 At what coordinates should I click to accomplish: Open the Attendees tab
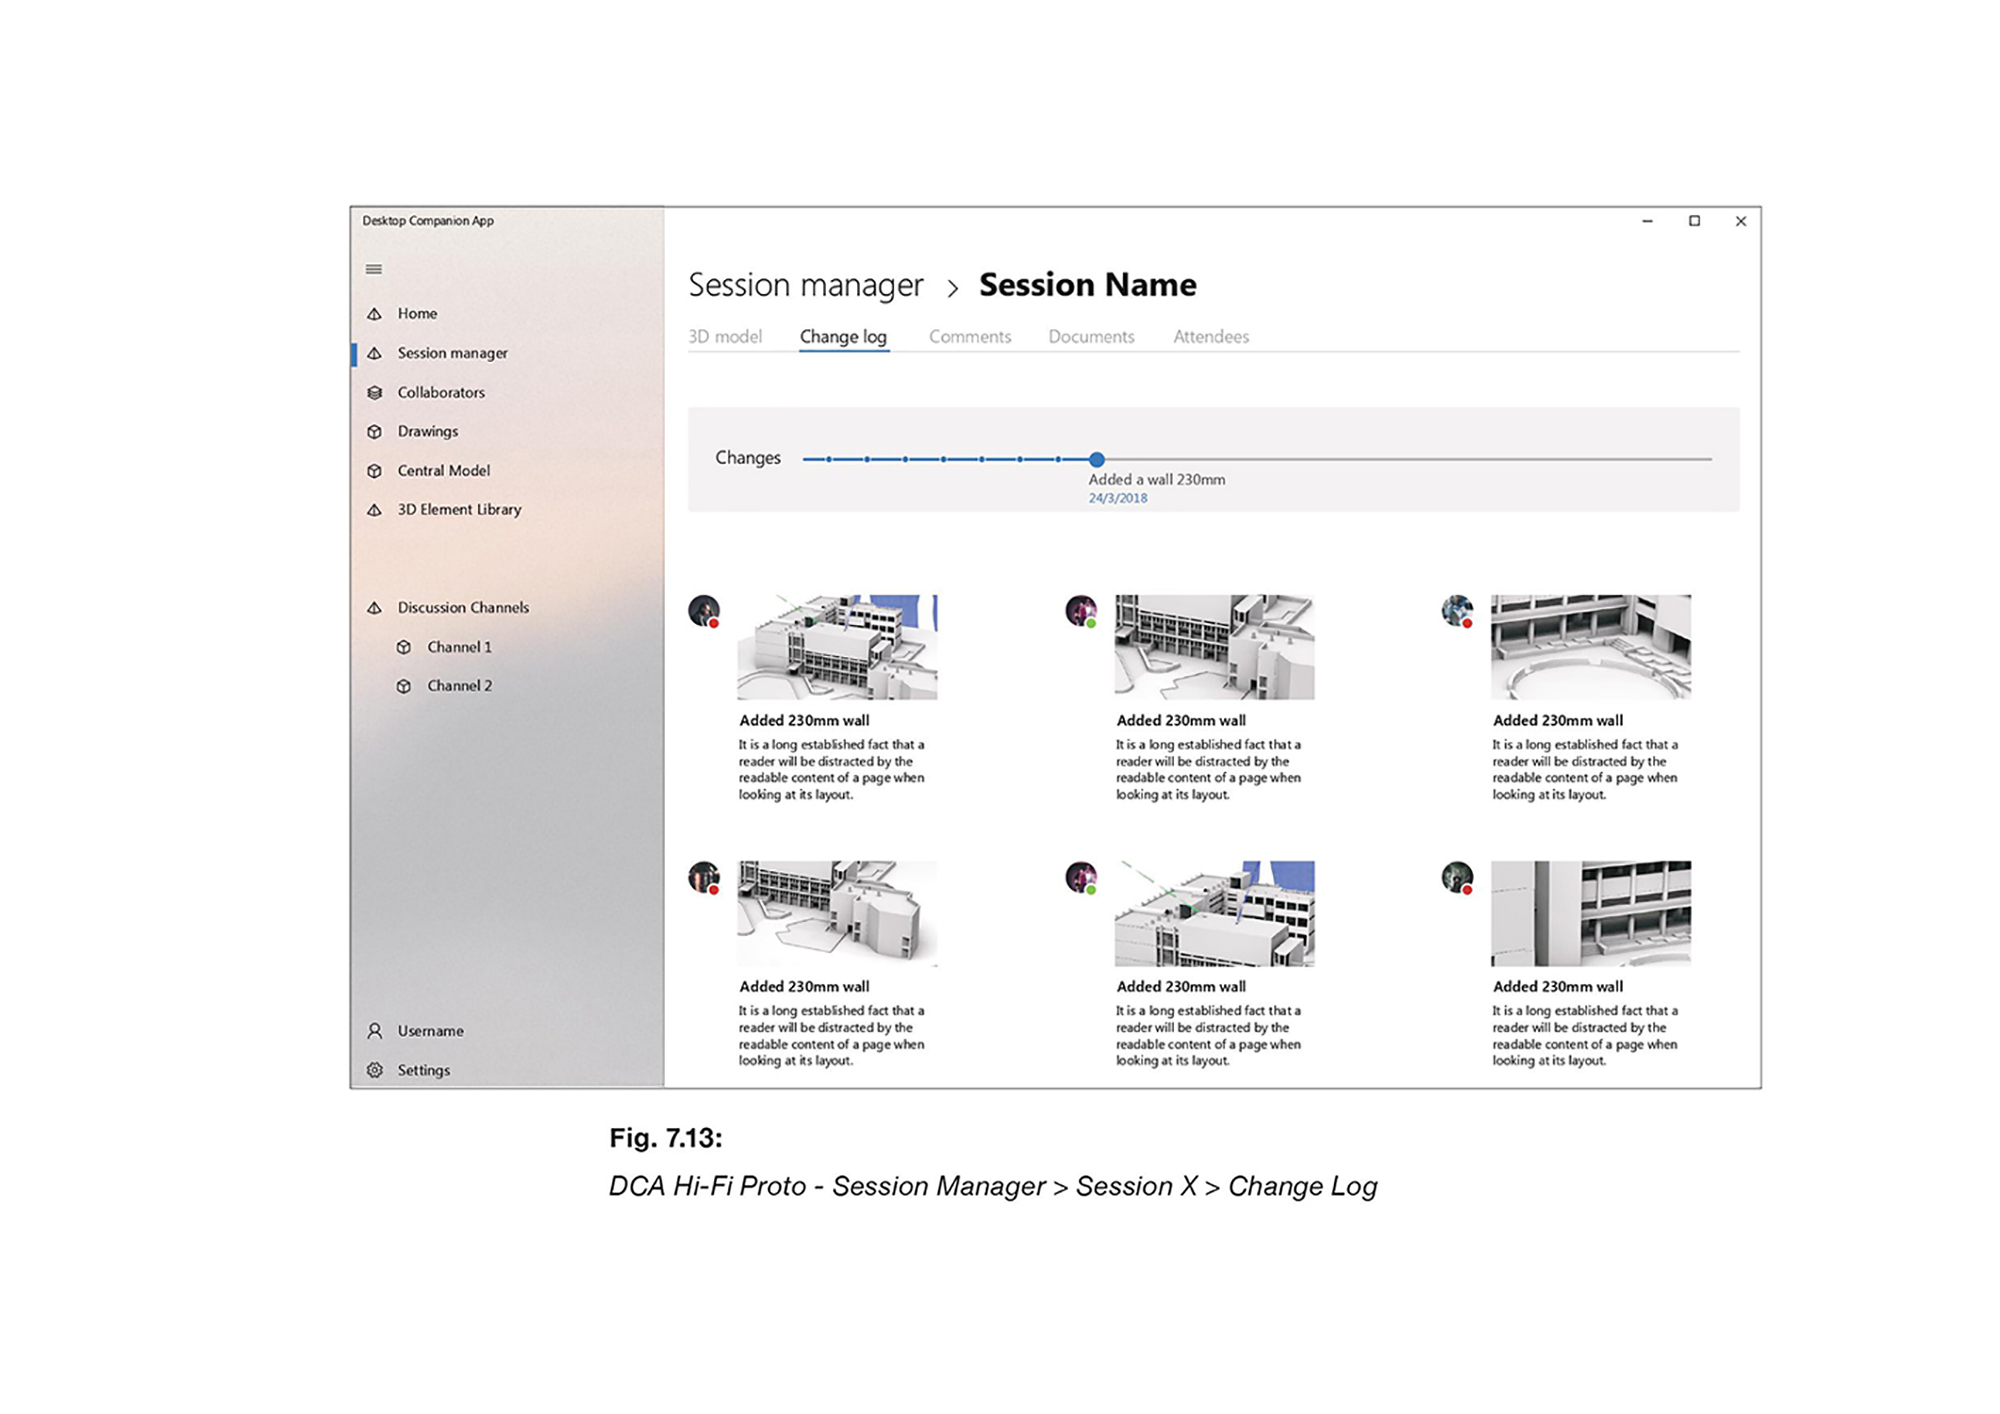click(1210, 337)
